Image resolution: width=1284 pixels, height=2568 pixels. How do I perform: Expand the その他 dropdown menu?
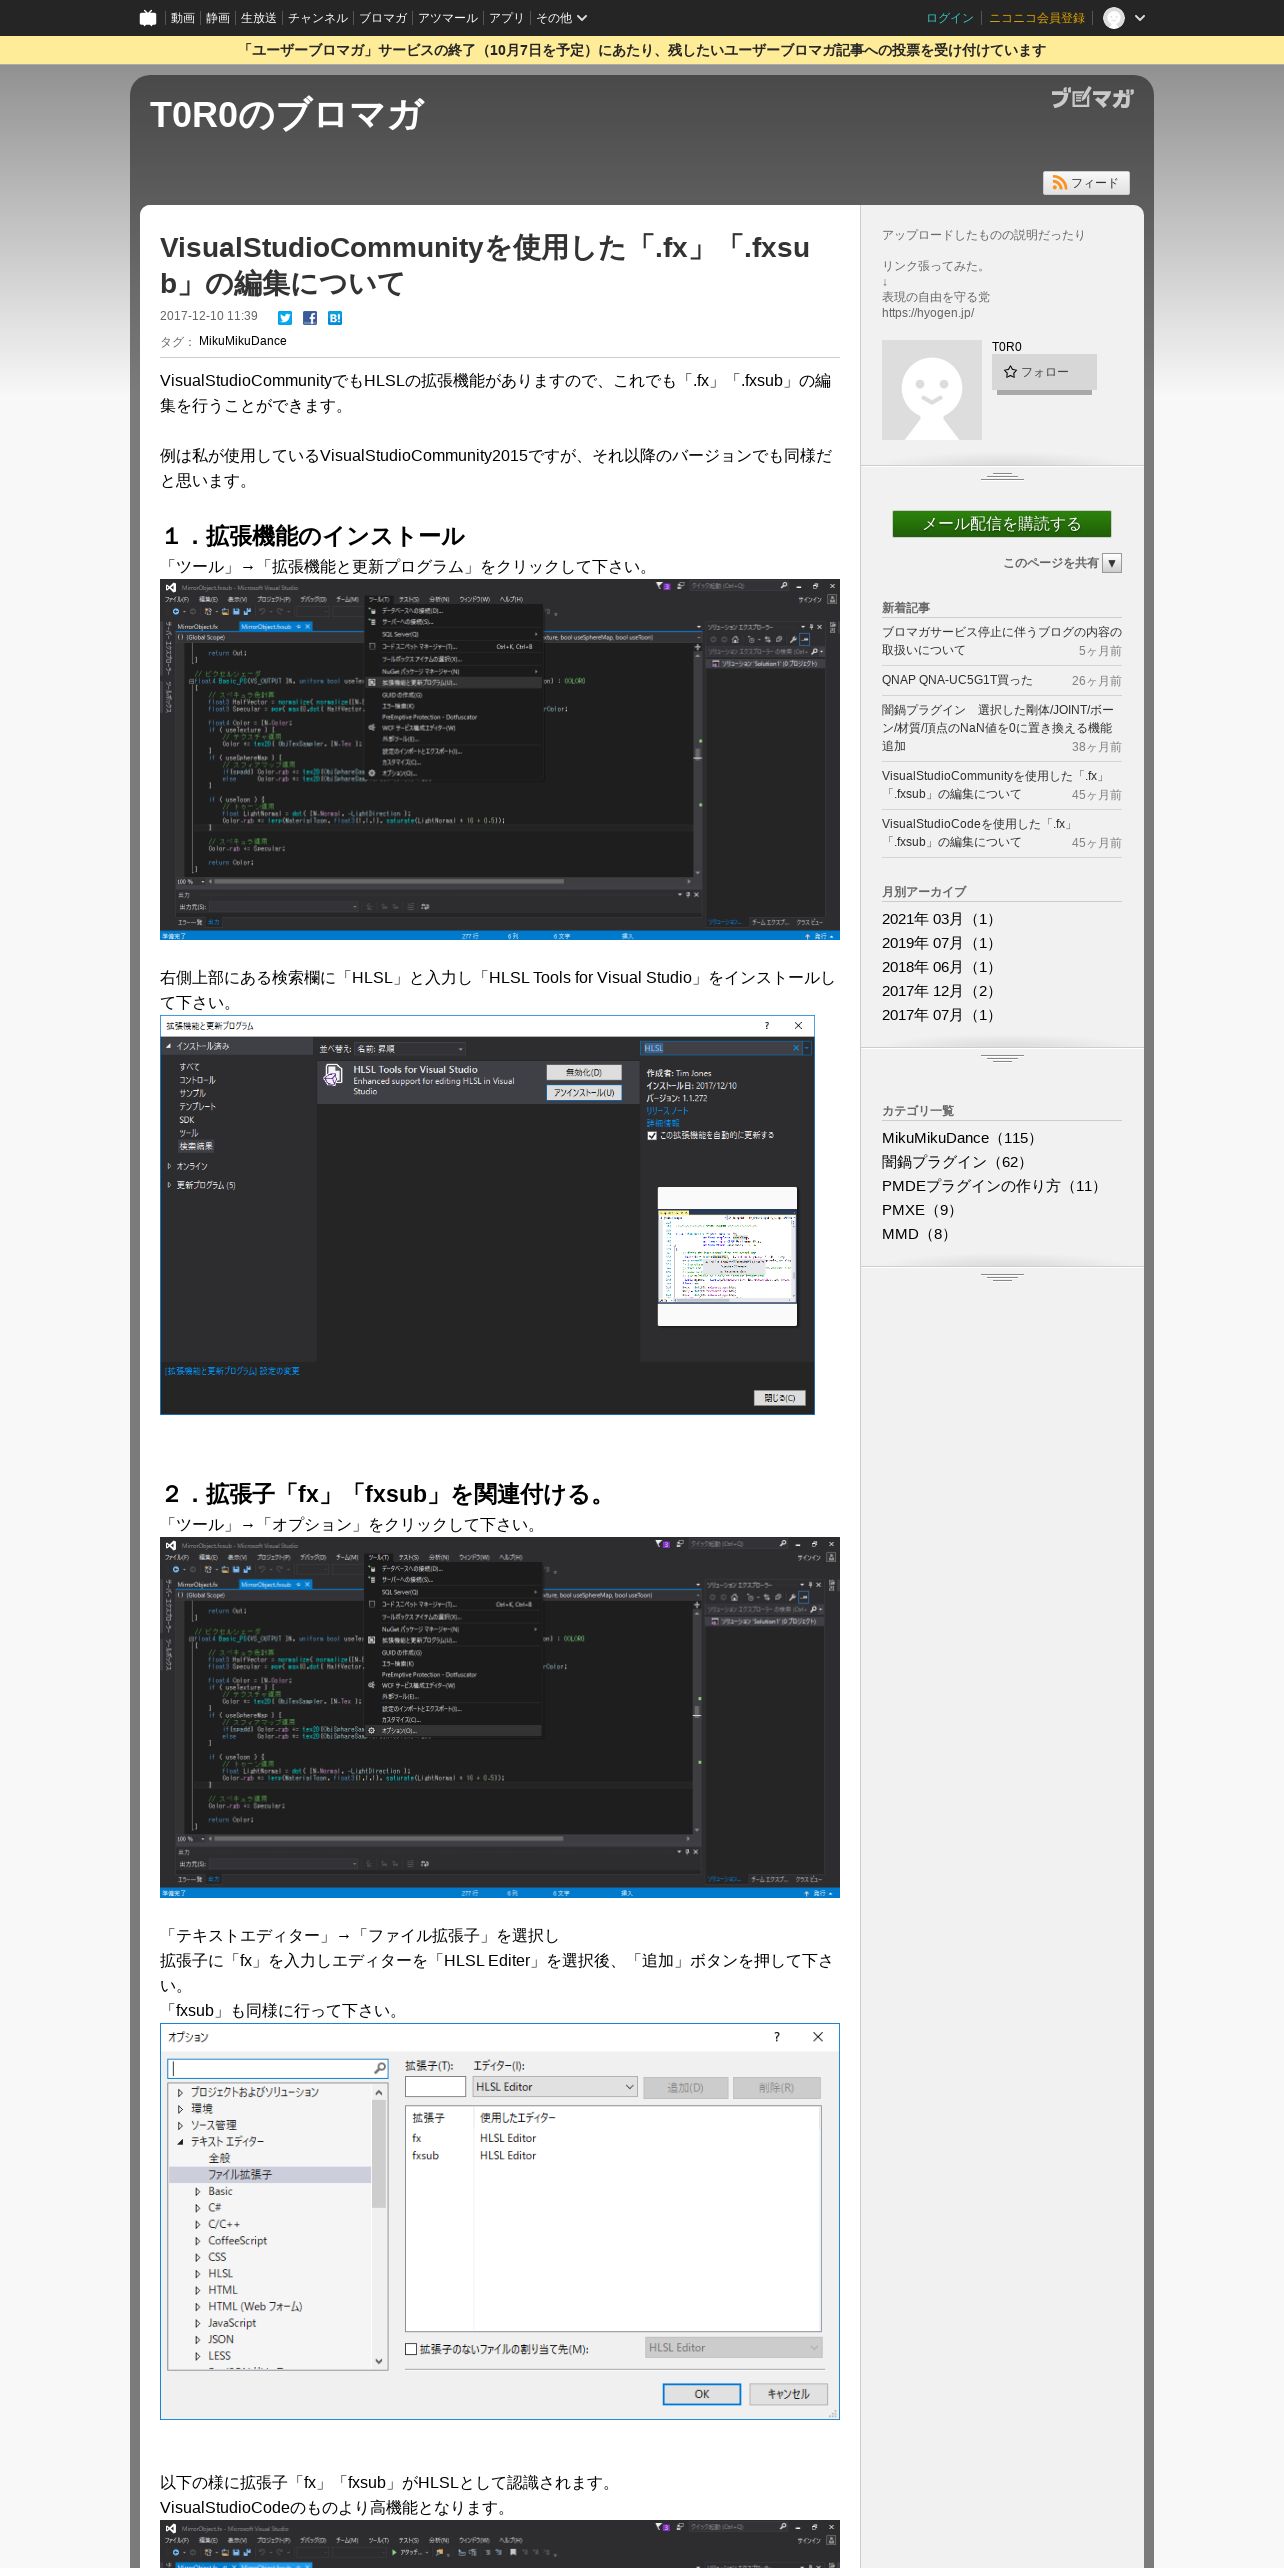tap(561, 18)
